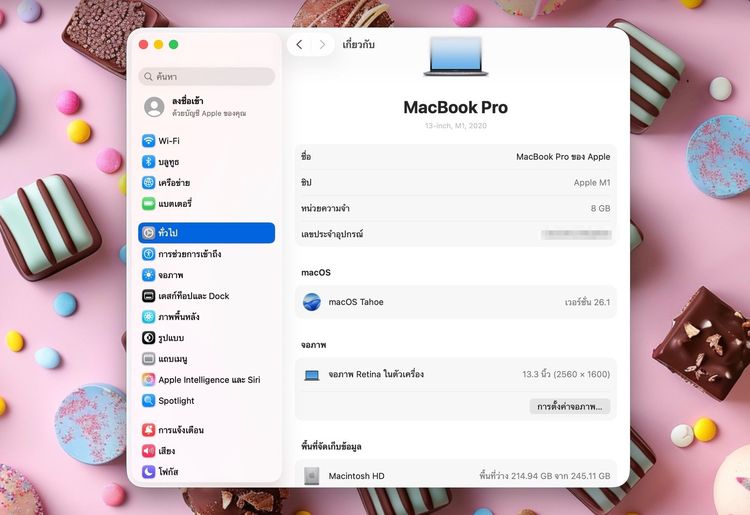The height and width of the screenshot is (515, 750).
Task: Open การช่วยการเข้าถึง accessibility icon
Action: [149, 254]
